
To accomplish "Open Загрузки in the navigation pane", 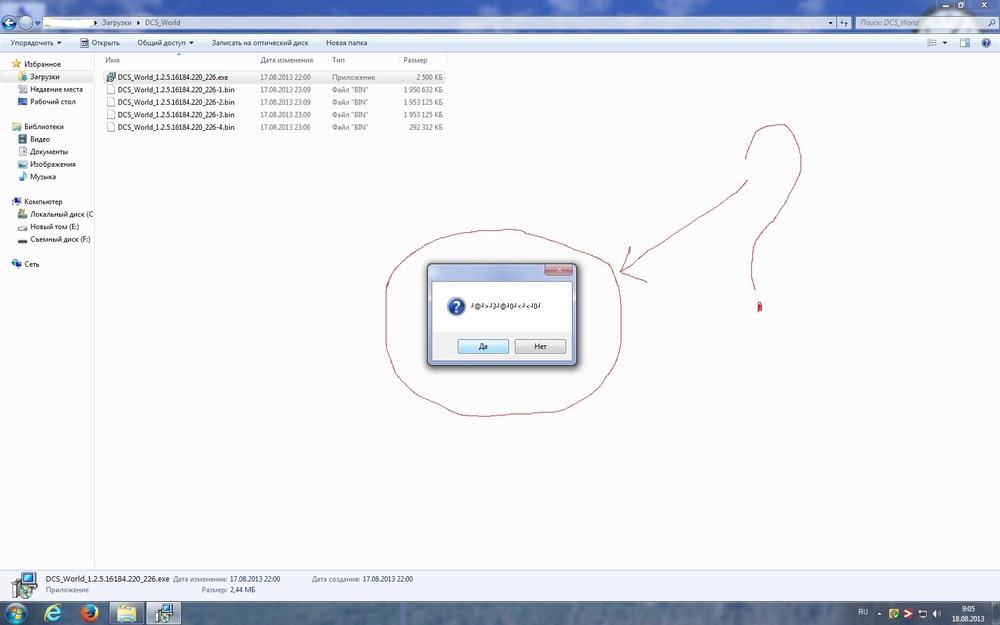I will (x=44, y=77).
